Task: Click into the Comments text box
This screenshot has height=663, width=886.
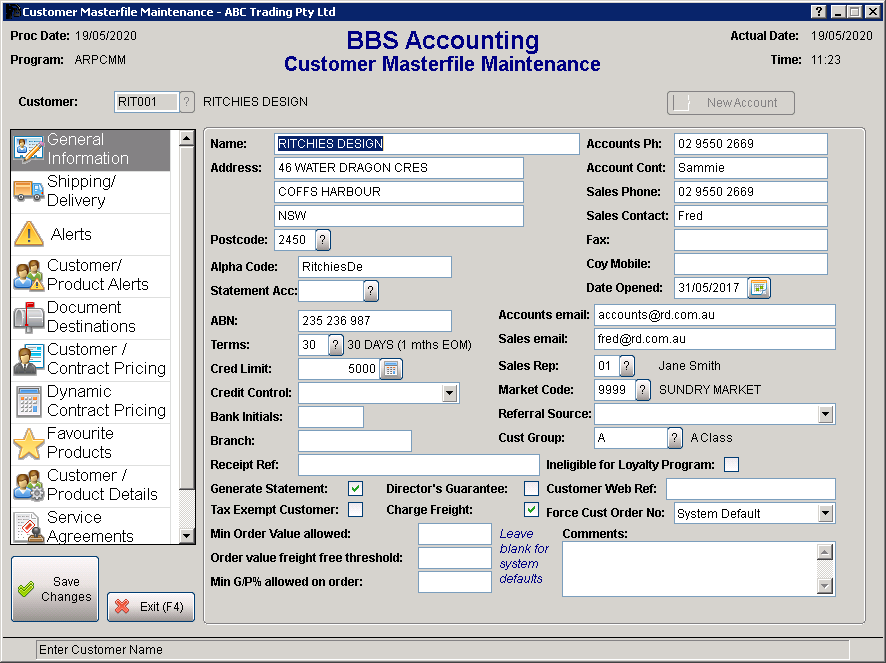Action: tap(688, 569)
